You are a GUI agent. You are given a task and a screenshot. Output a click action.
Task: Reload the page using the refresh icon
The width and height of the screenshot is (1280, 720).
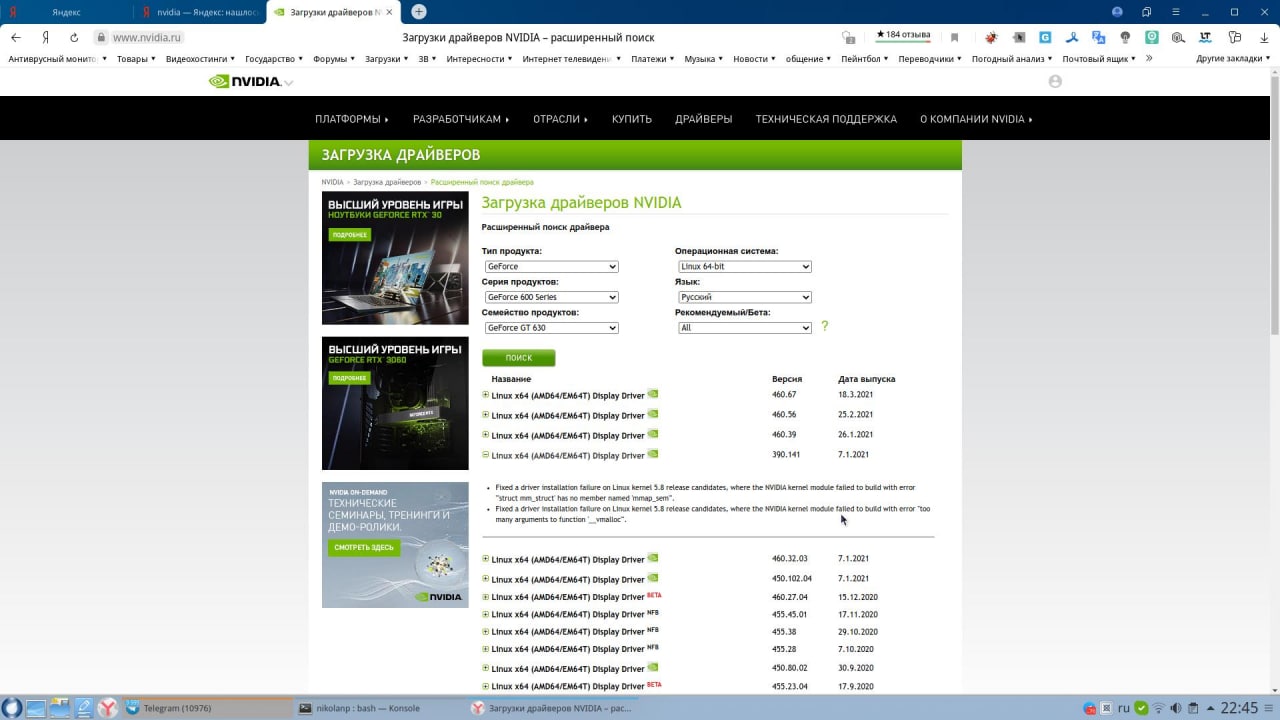(x=74, y=37)
